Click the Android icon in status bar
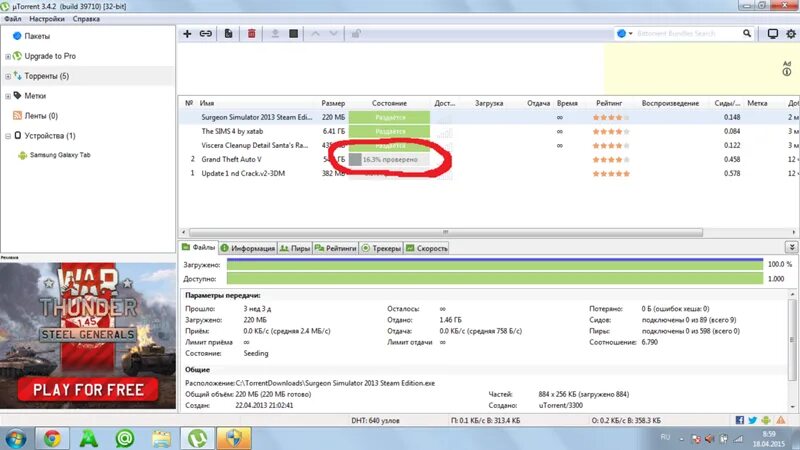 [766, 420]
